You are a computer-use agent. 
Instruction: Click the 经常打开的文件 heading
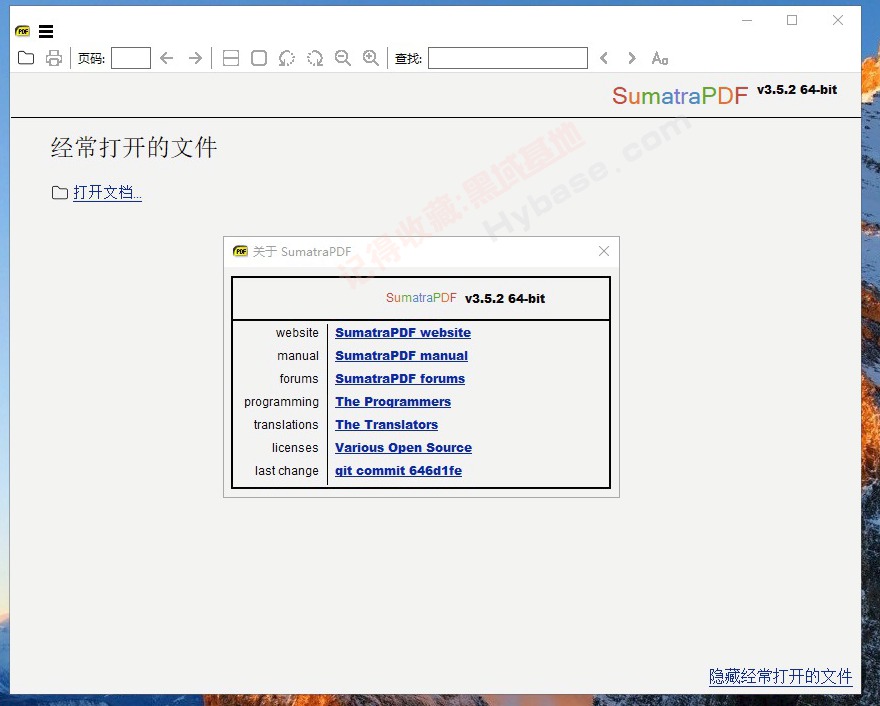(134, 148)
